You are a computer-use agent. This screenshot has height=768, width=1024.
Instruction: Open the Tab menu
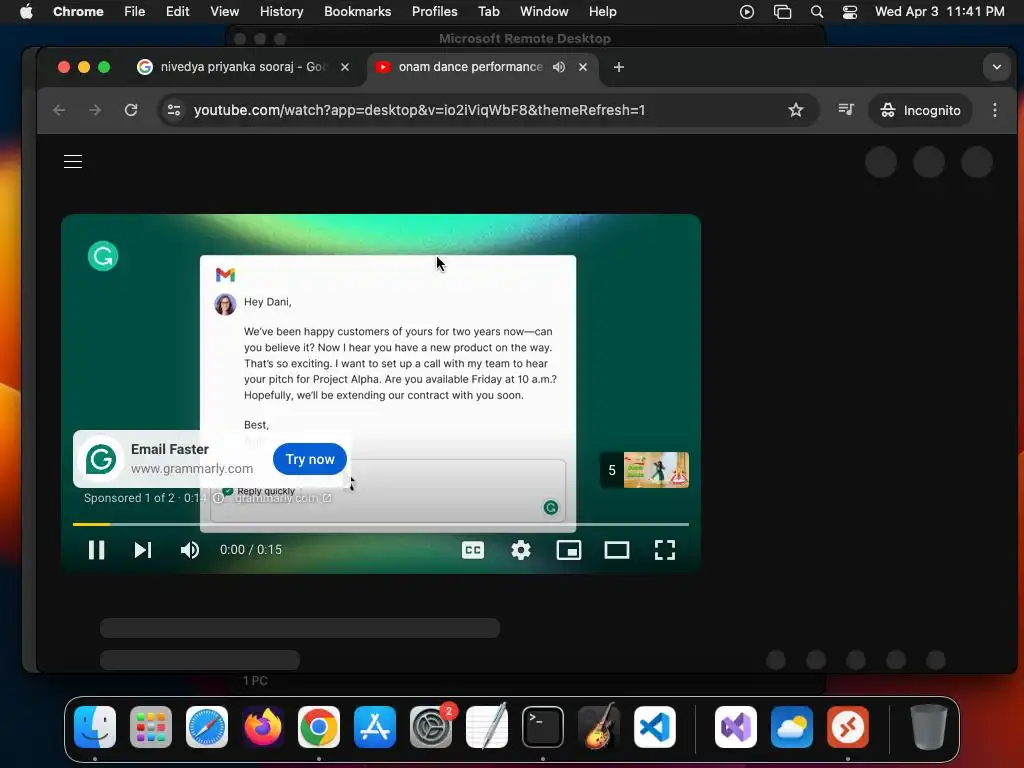(488, 11)
